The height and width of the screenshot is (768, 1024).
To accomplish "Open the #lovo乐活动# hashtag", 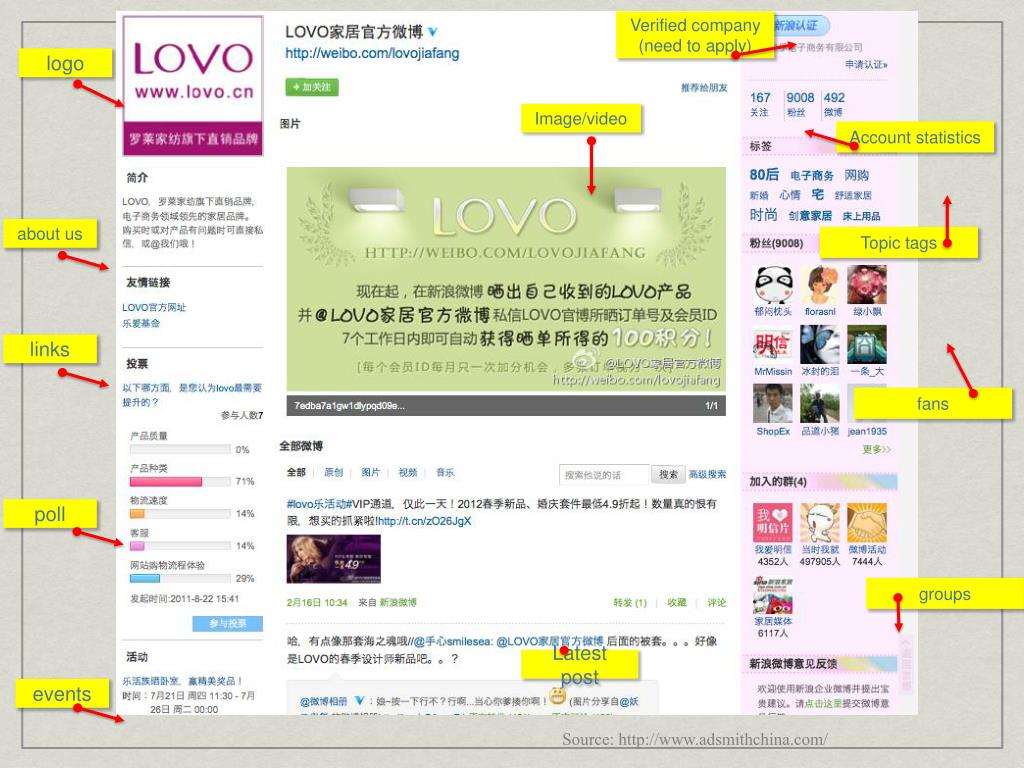I will click(x=320, y=504).
